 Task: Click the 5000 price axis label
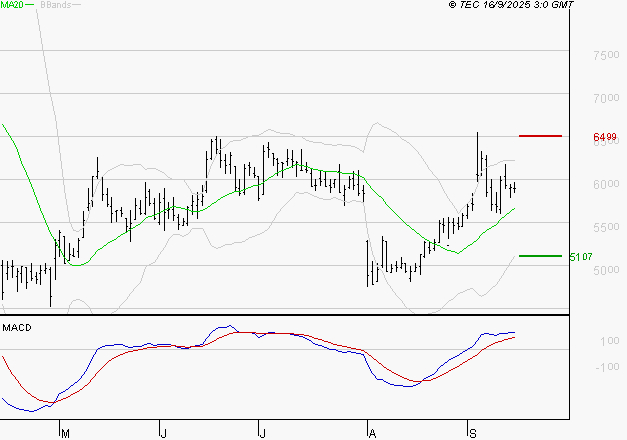606,271
